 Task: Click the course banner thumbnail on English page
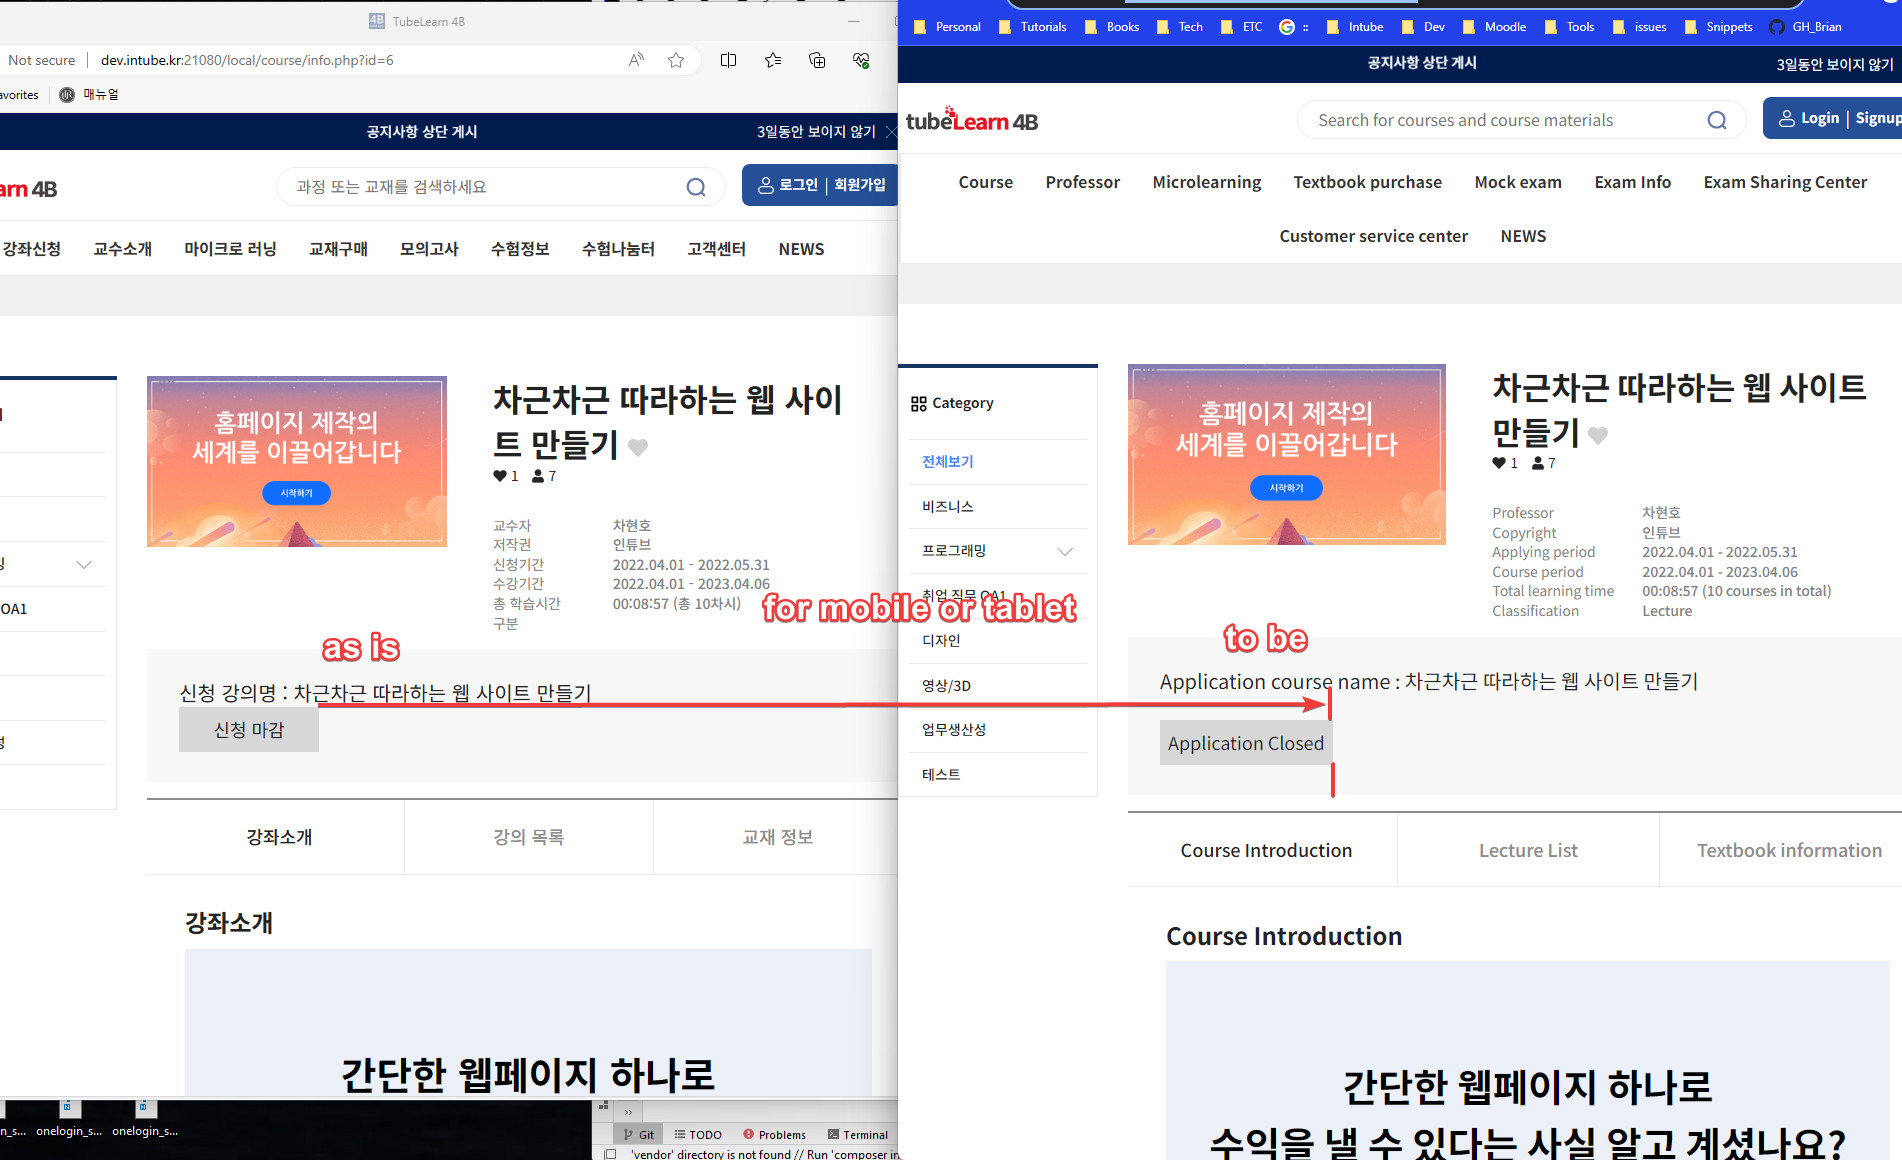[1286, 454]
